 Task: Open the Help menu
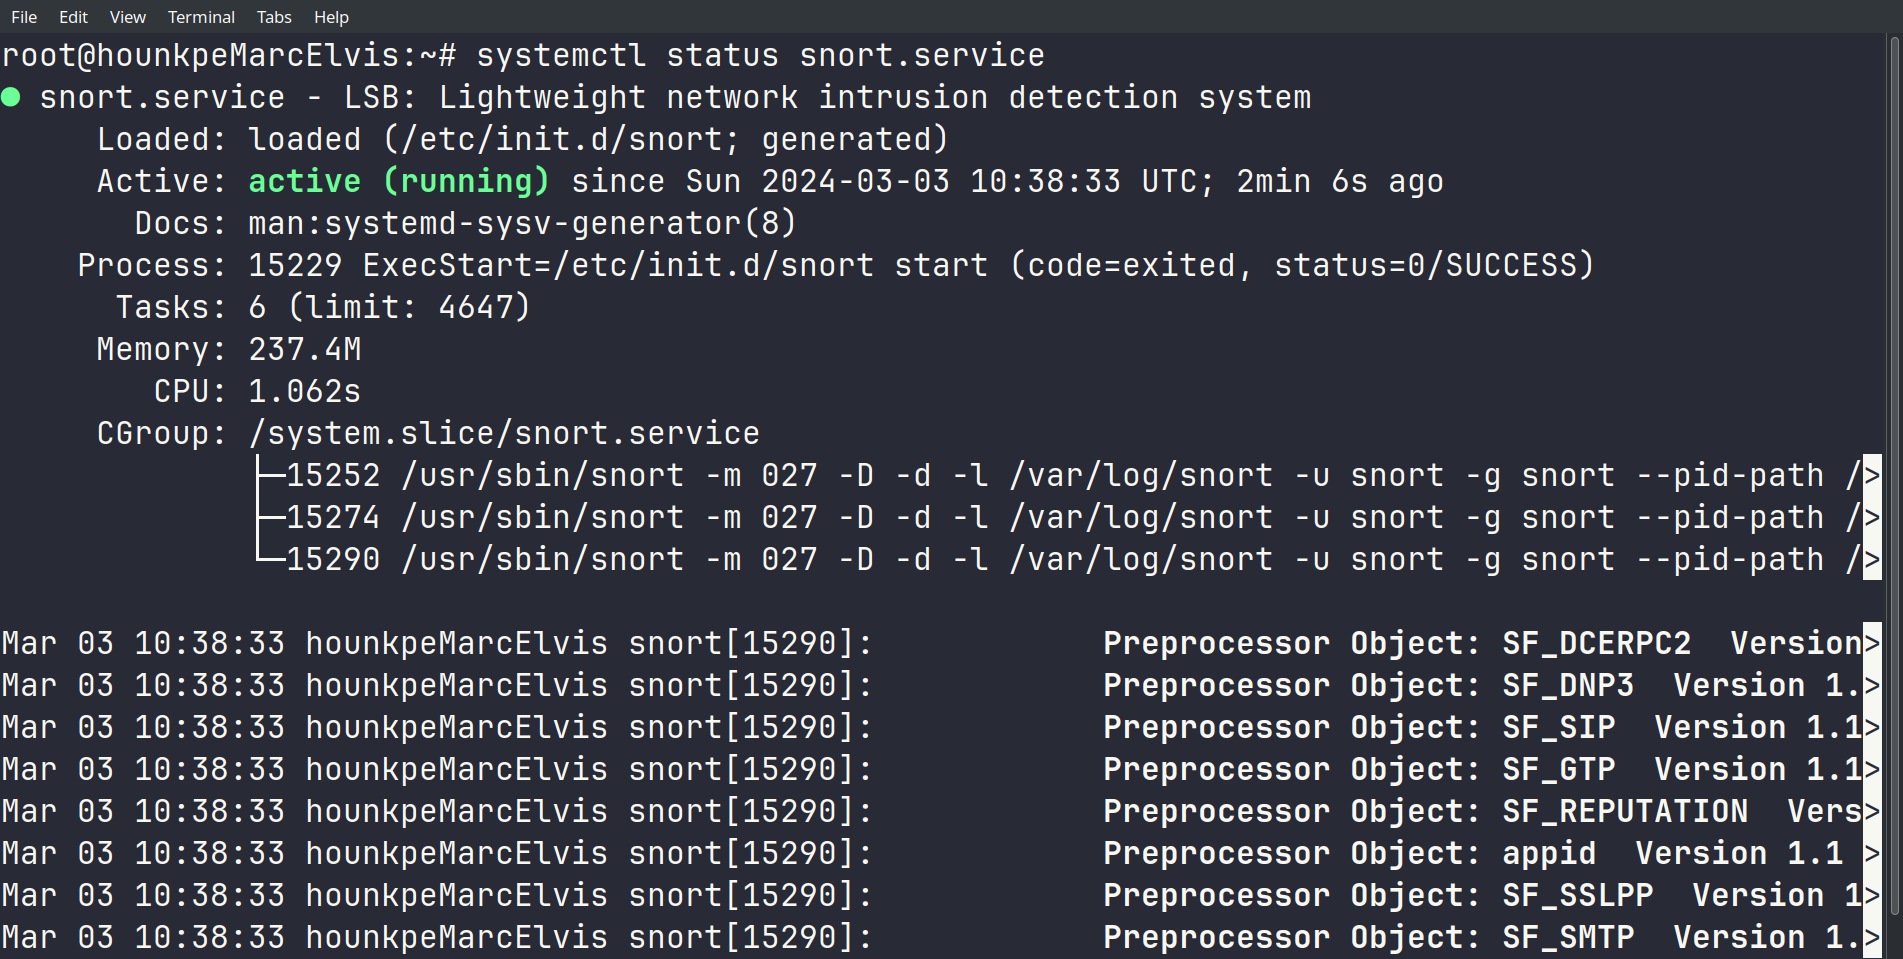[x=331, y=17]
